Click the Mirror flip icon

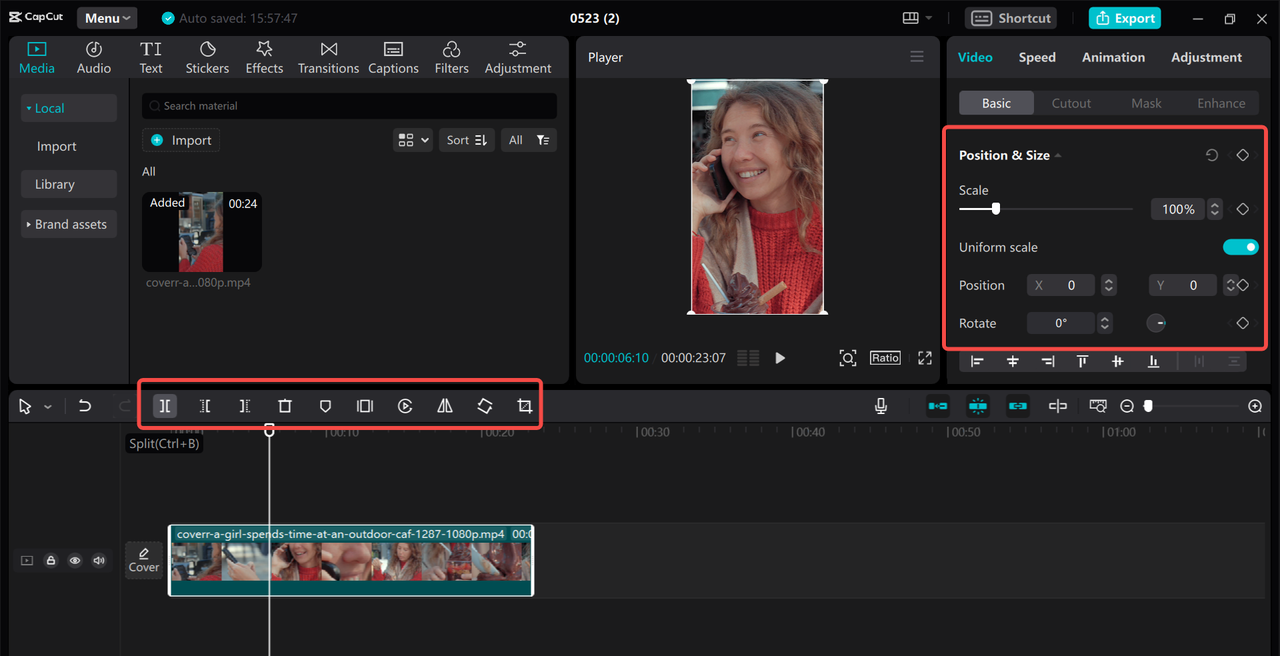click(445, 406)
